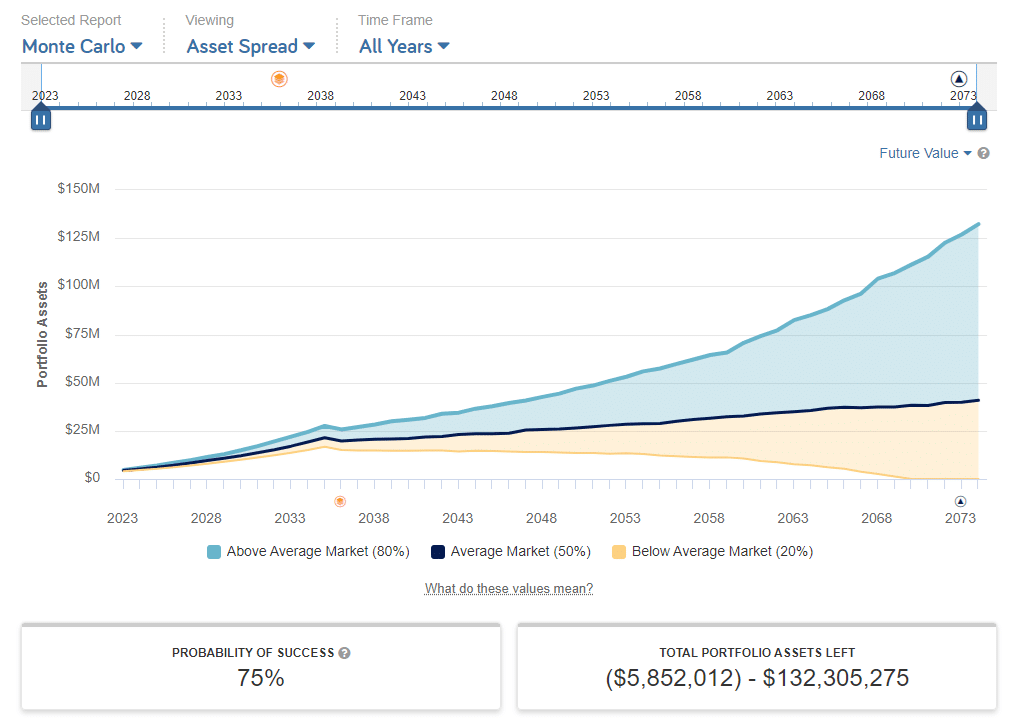This screenshot has height=718, width=1009.
Task: Open the Asset Spread viewing dropdown
Action: click(x=250, y=46)
